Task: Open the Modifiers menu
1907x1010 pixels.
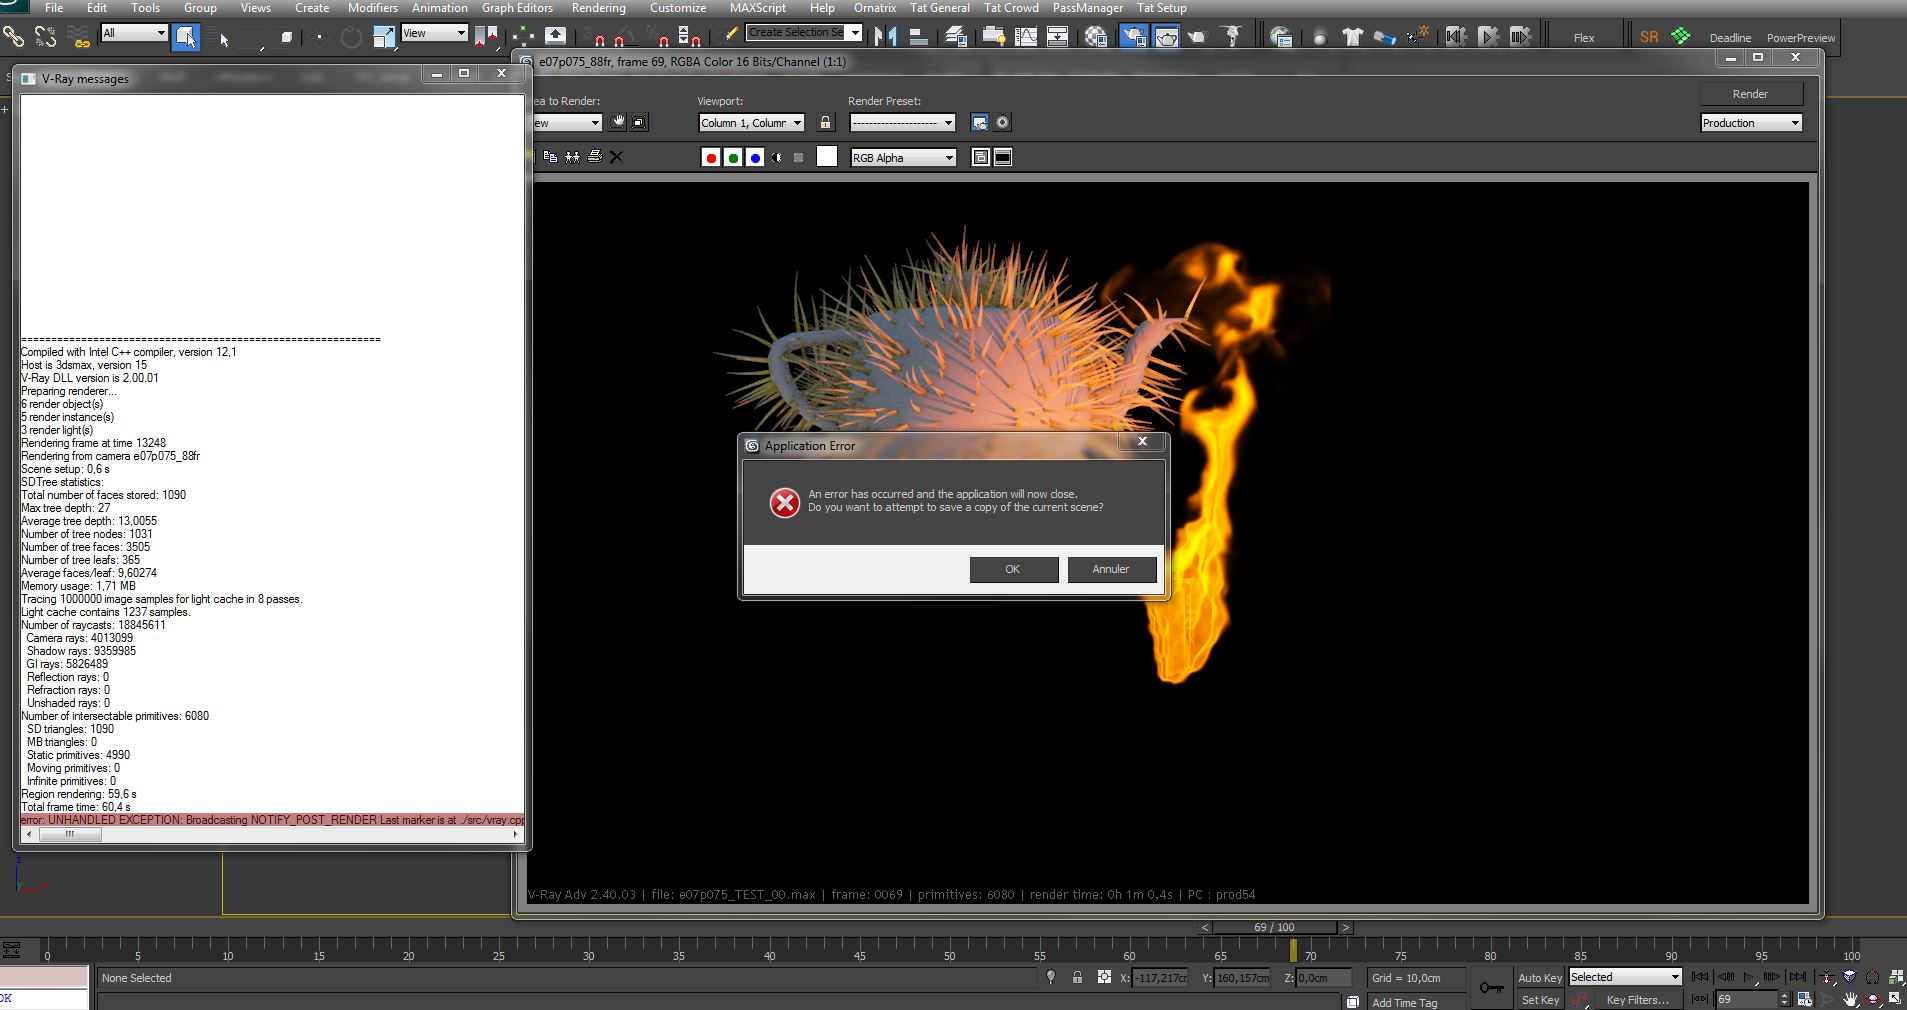Action: (372, 8)
